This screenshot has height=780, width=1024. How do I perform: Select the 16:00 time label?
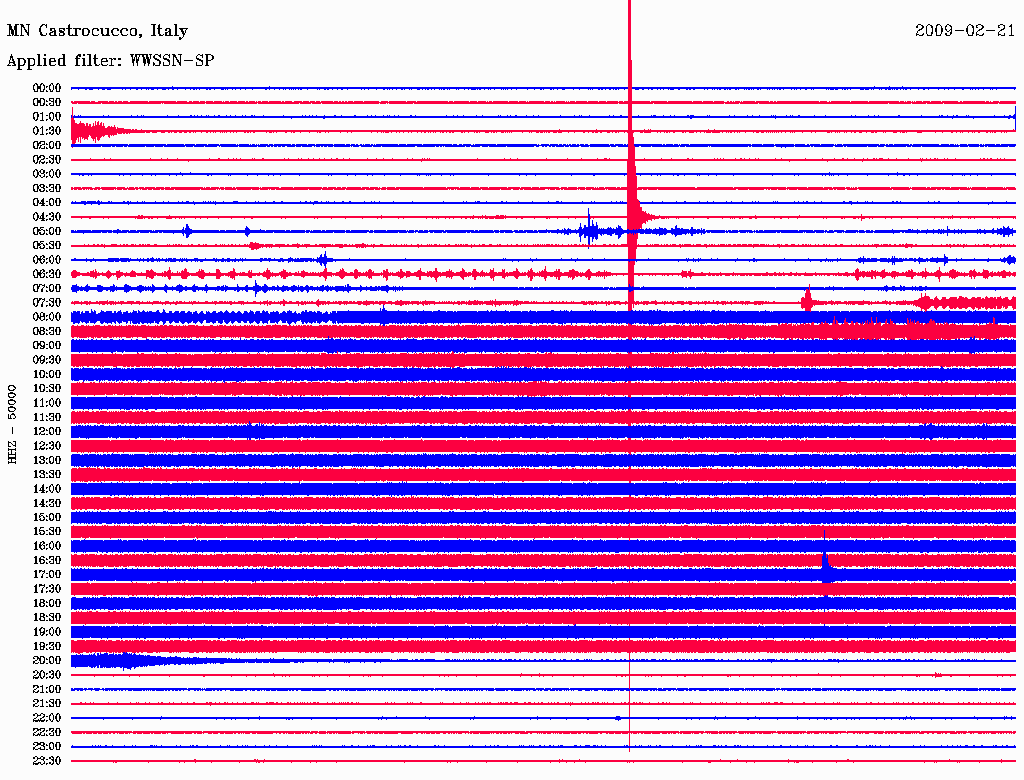click(x=47, y=546)
